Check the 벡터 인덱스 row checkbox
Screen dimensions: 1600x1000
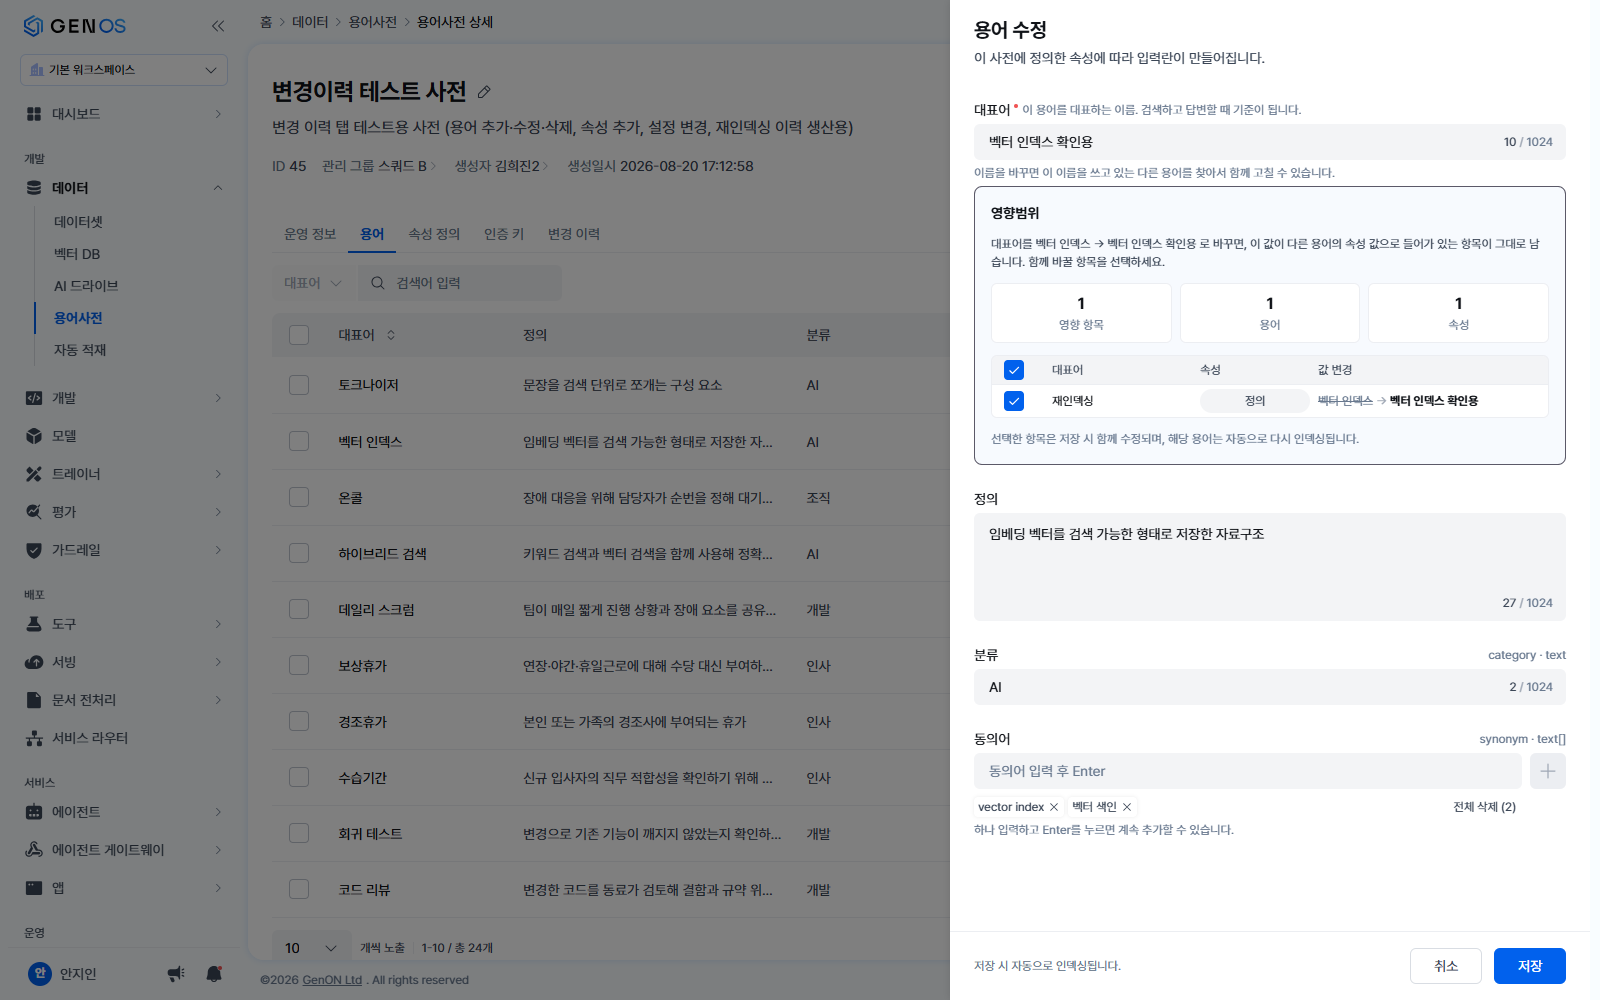tap(299, 441)
